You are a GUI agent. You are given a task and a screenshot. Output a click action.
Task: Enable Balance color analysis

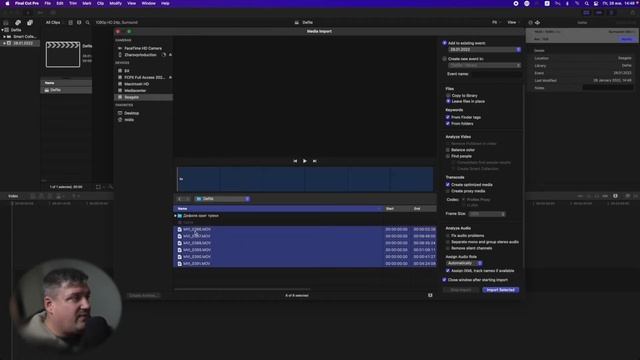tap(448, 150)
